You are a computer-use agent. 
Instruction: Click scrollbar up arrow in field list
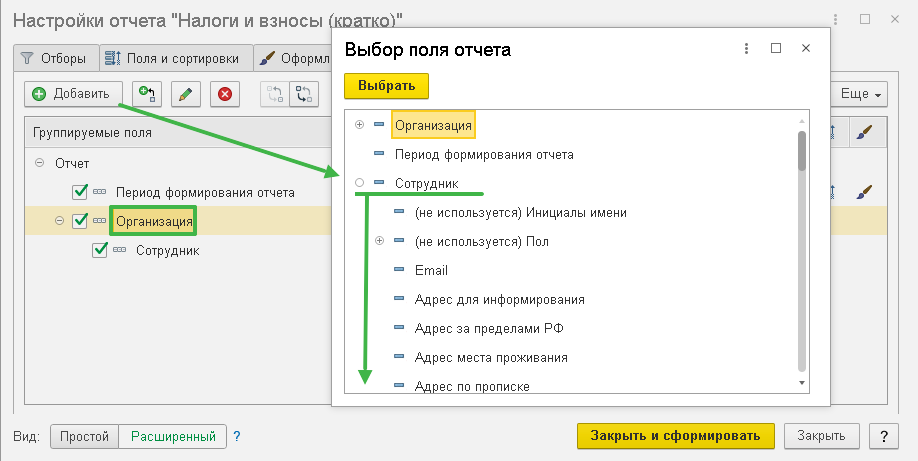point(802,121)
